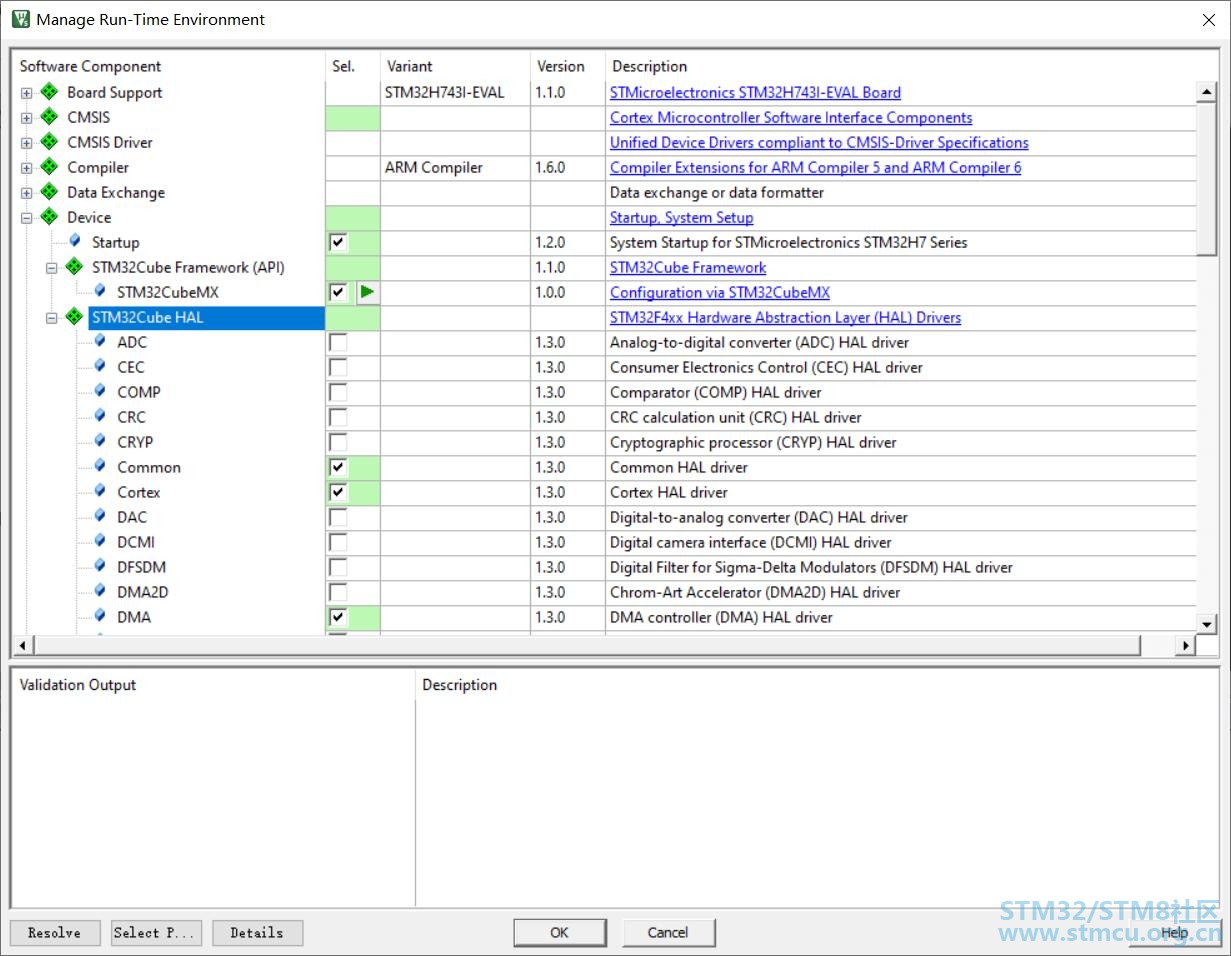Click the Description column header

[x=900, y=66]
